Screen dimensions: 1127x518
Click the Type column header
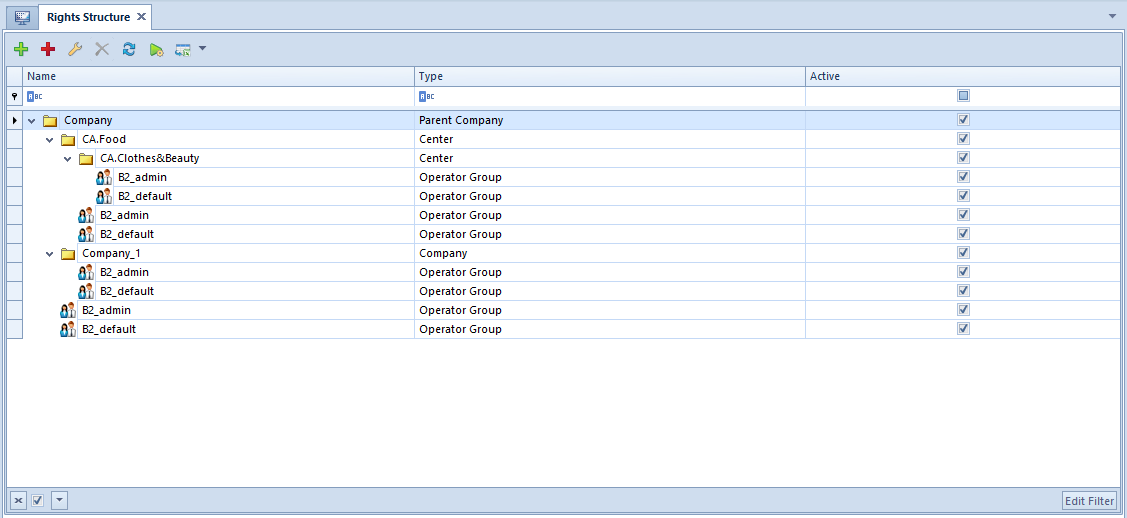pos(610,76)
